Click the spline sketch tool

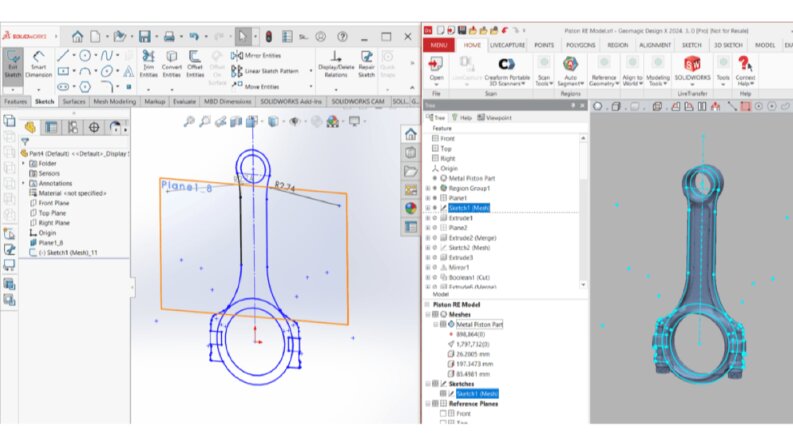pyautogui.click(x=106, y=55)
